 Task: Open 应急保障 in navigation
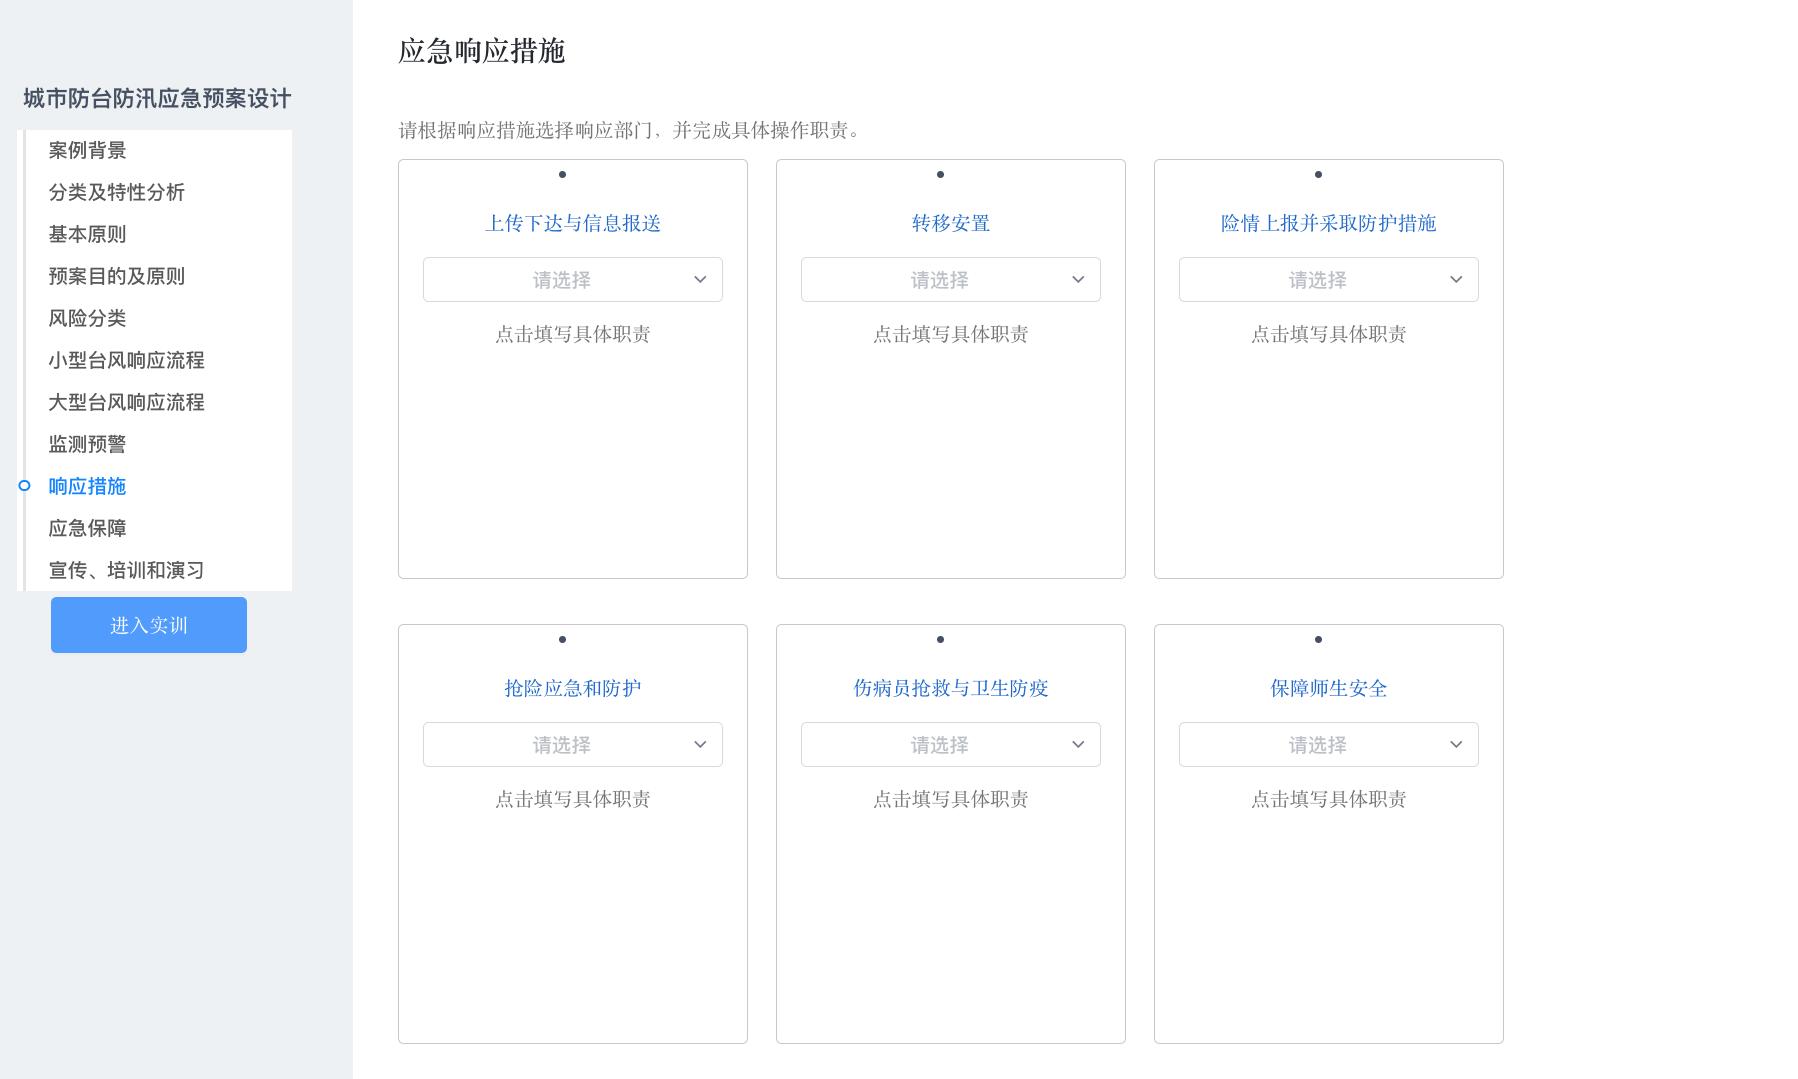coord(88,528)
